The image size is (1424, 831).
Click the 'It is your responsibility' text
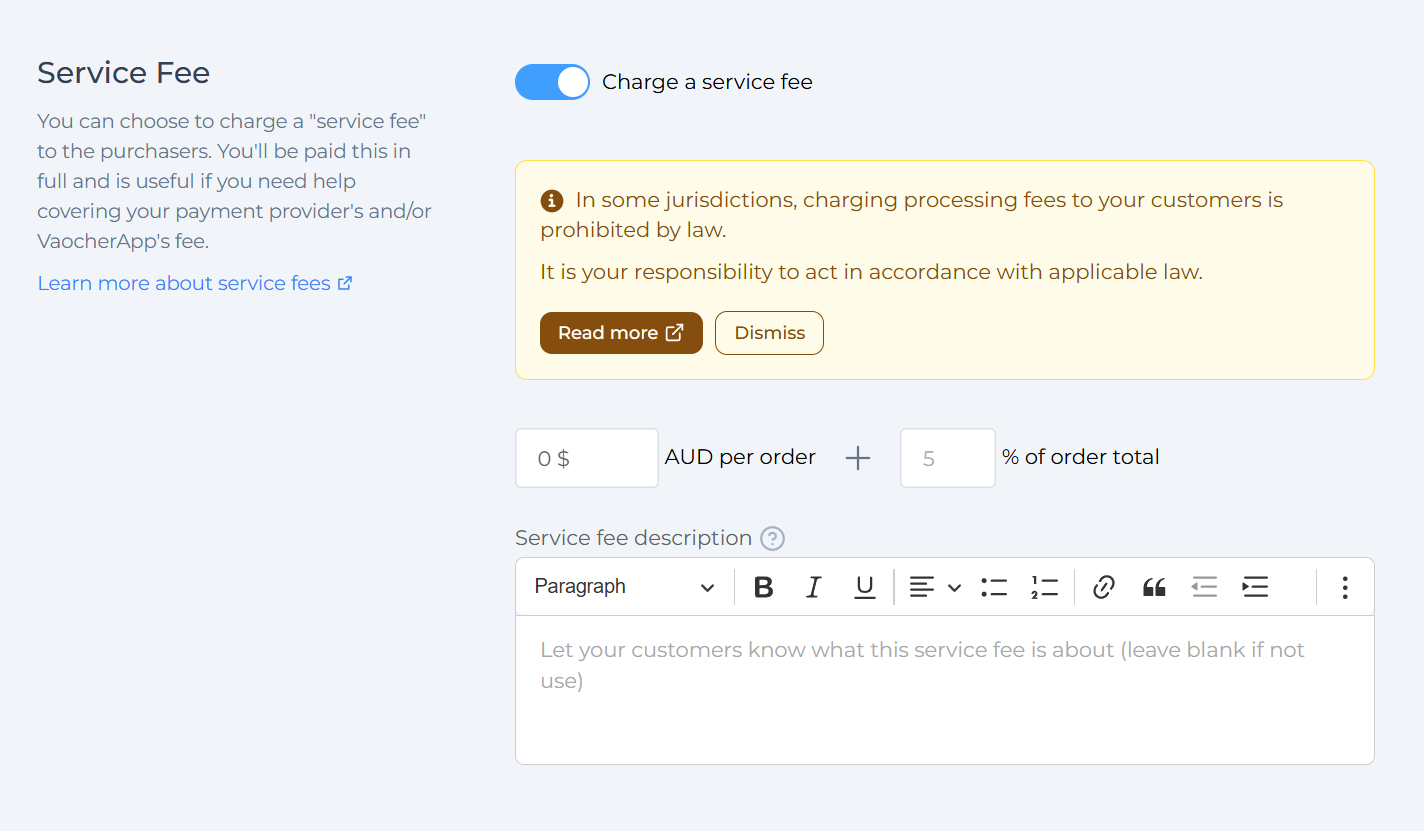(871, 272)
